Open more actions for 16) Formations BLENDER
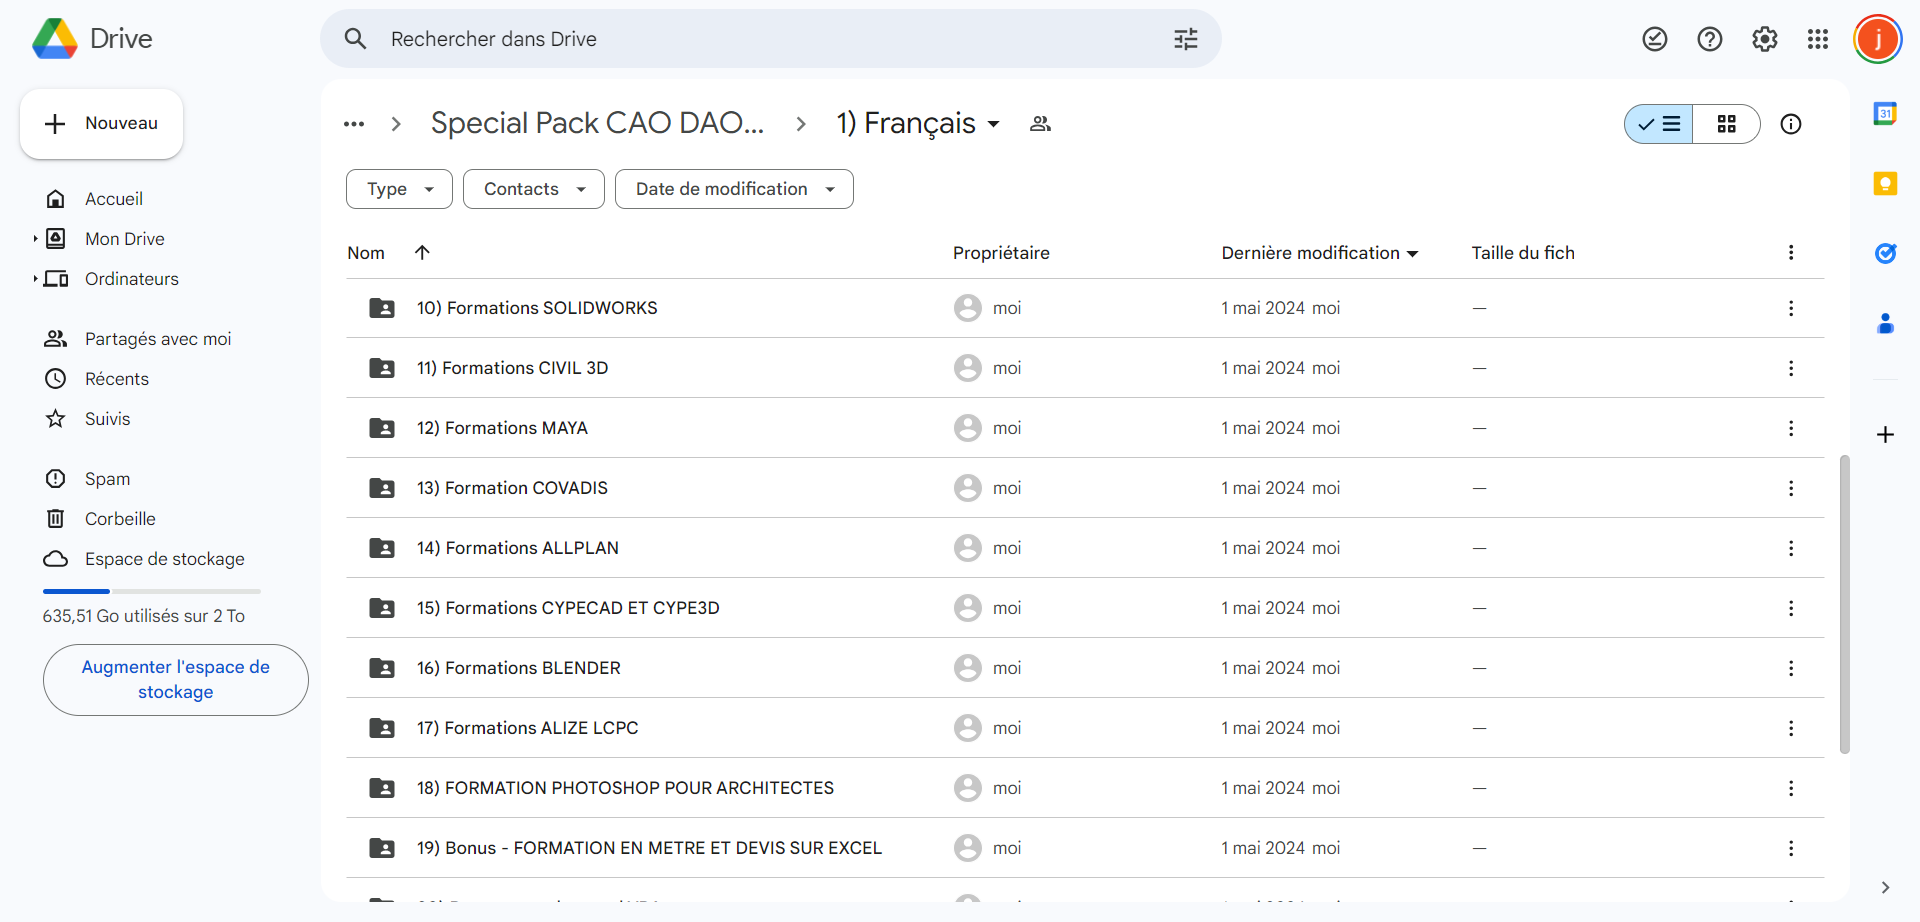 coord(1791,668)
